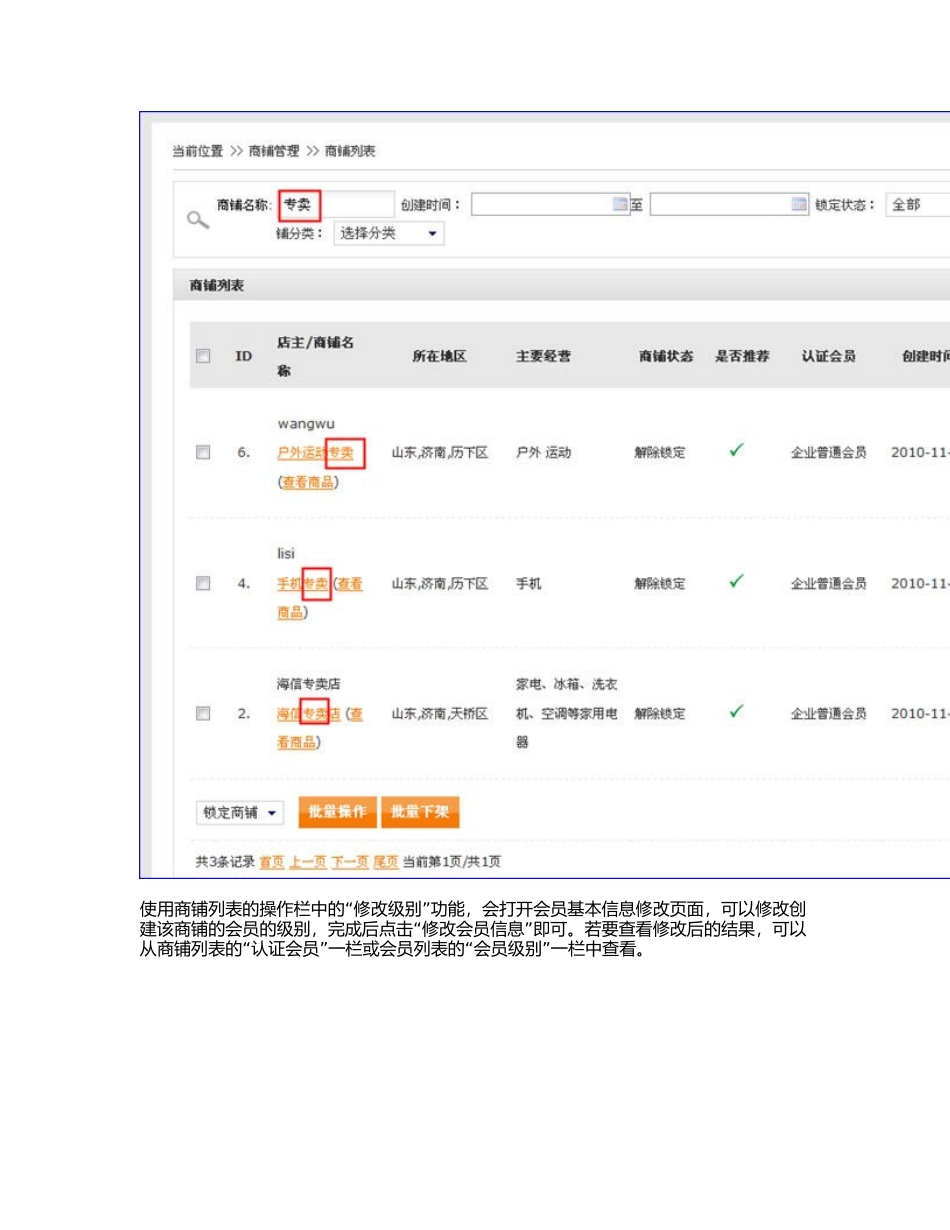950x1230 pixels.
Task: Check the box for shop ID 6
Action: 203,453
